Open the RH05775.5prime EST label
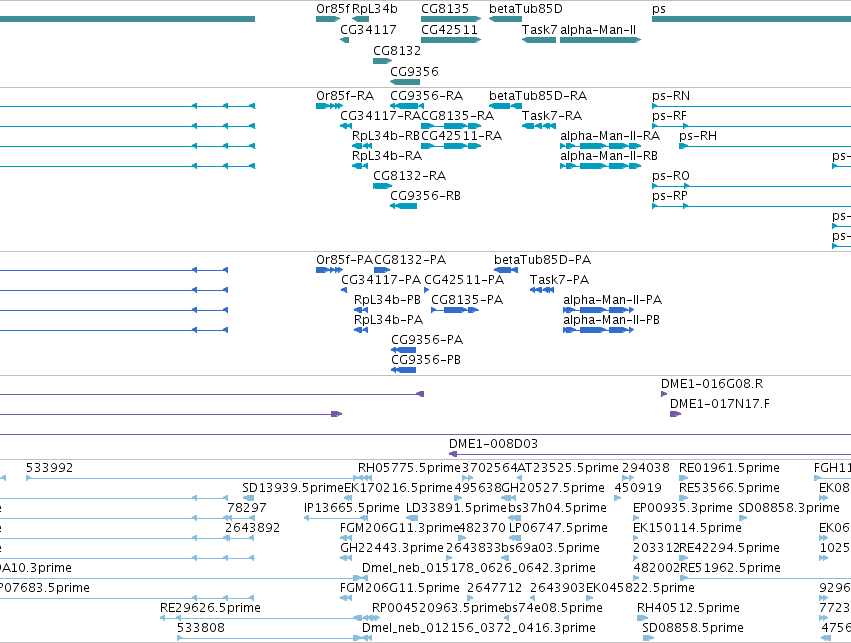851x643 pixels. pyautogui.click(x=409, y=467)
